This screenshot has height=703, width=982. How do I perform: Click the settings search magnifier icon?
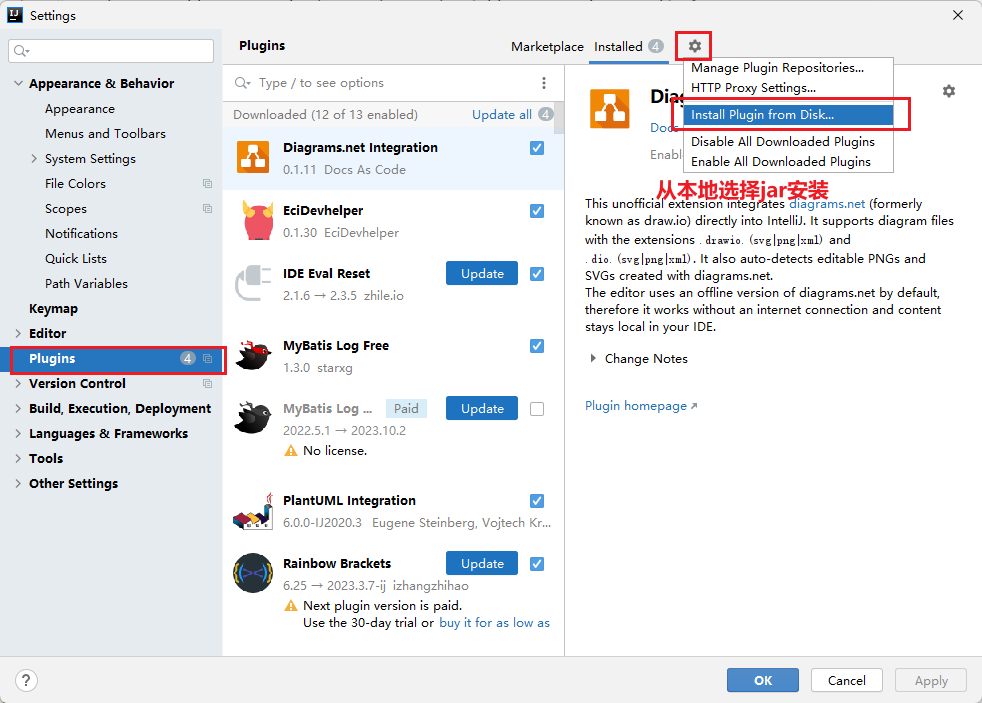pos(22,51)
